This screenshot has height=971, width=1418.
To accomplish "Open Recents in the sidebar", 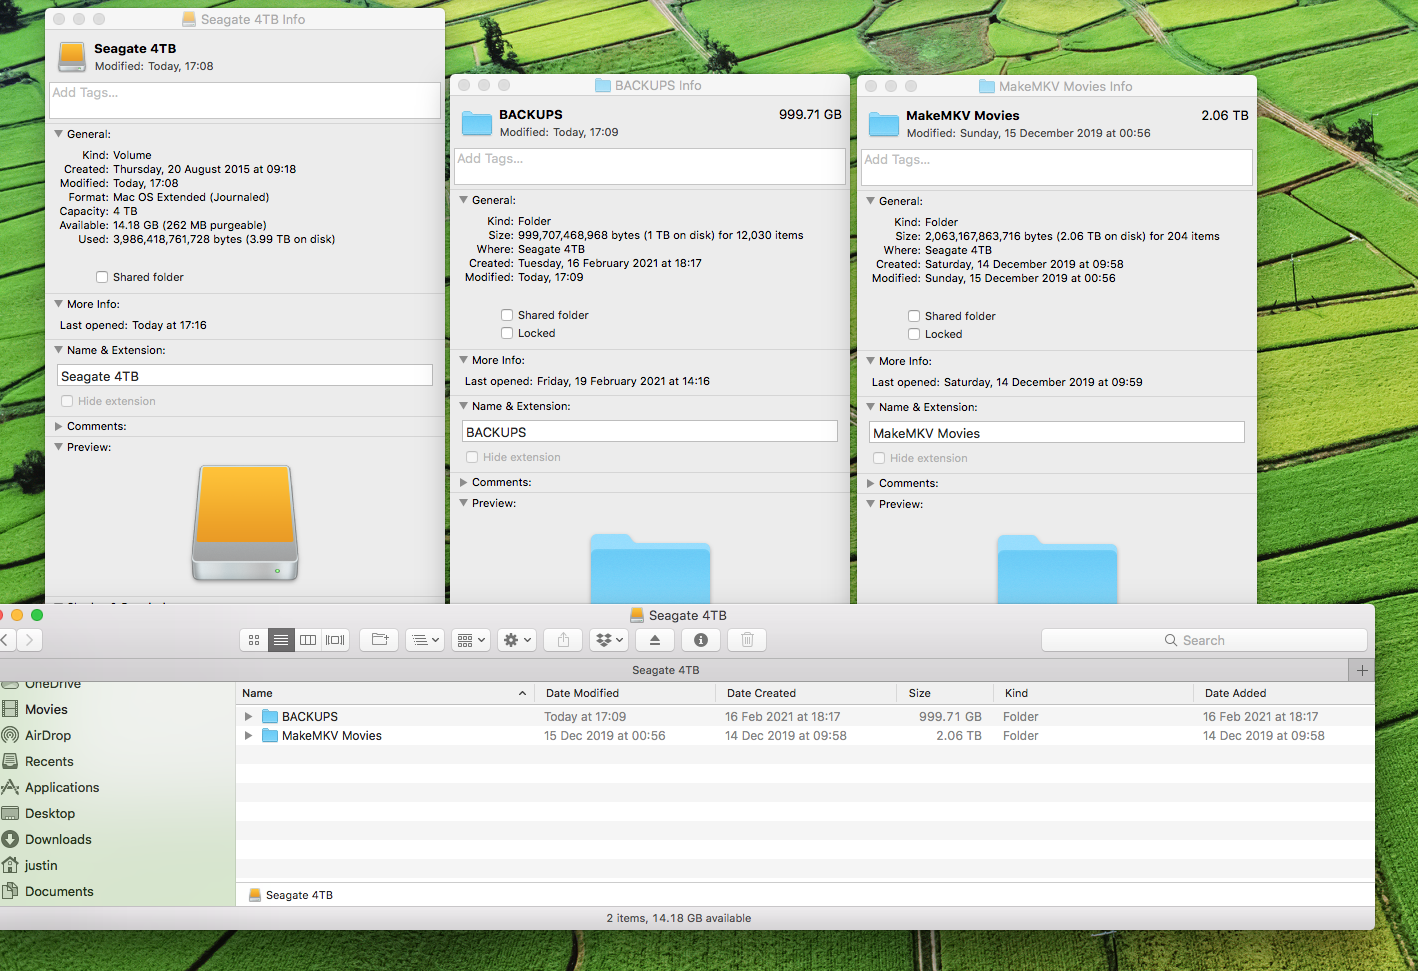I will coord(49,761).
